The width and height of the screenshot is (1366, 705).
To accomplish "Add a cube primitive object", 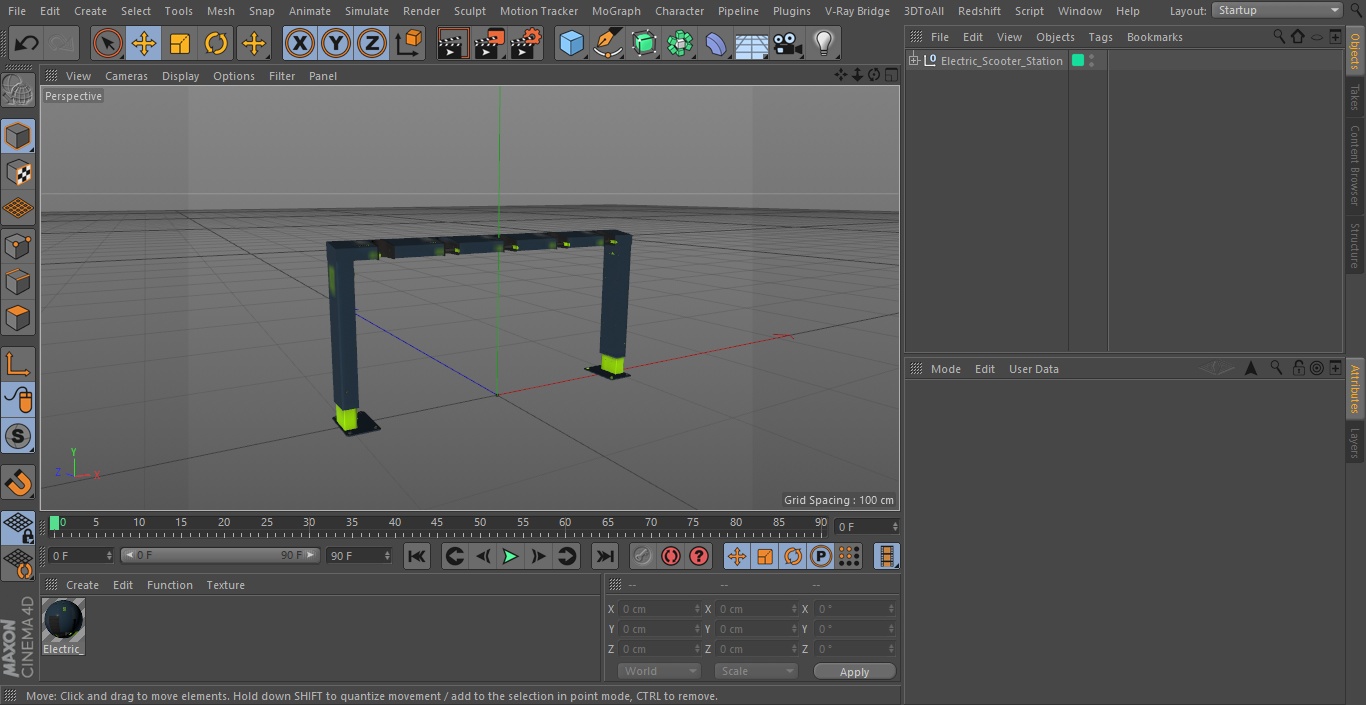I will coord(571,43).
